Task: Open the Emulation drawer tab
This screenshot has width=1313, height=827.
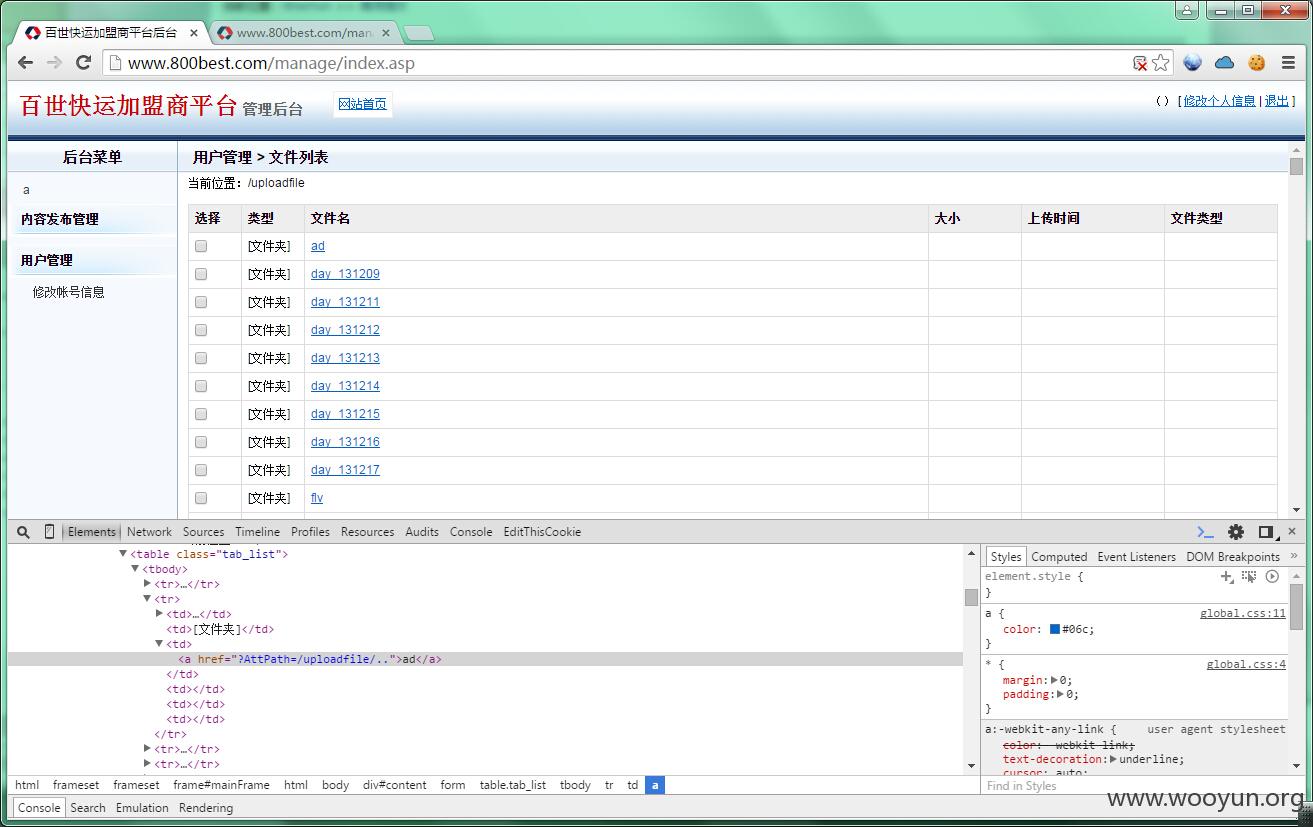Action: [142, 808]
